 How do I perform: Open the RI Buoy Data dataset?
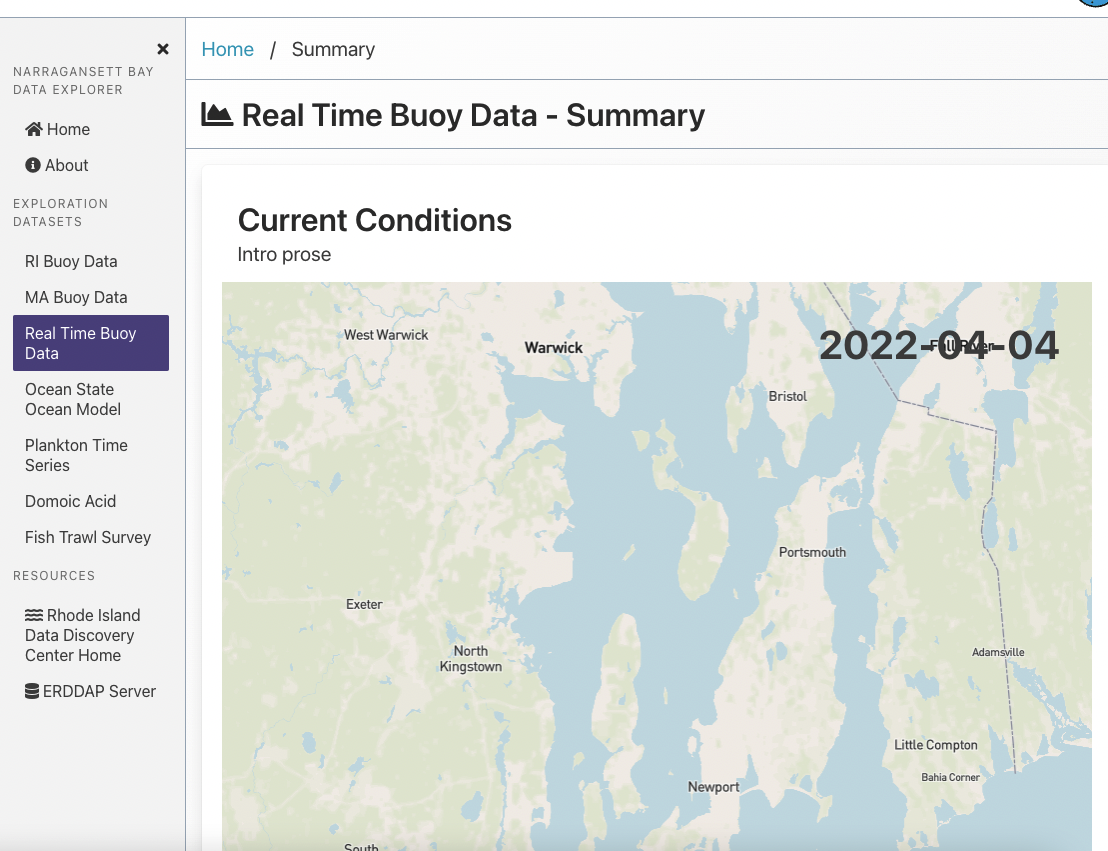point(71,261)
